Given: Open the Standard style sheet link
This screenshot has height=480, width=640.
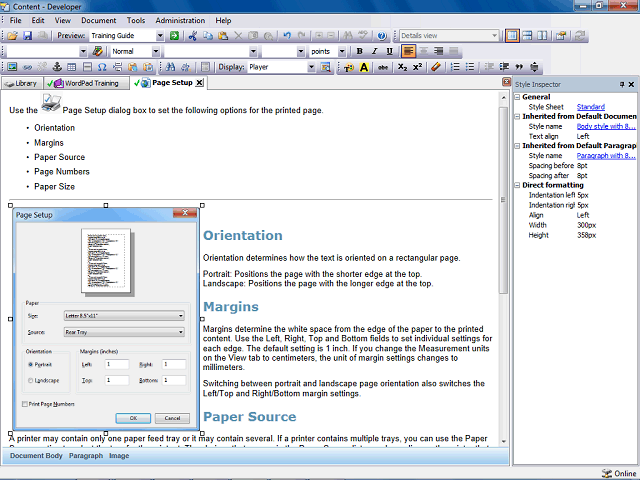Looking at the screenshot, I should [x=591, y=107].
